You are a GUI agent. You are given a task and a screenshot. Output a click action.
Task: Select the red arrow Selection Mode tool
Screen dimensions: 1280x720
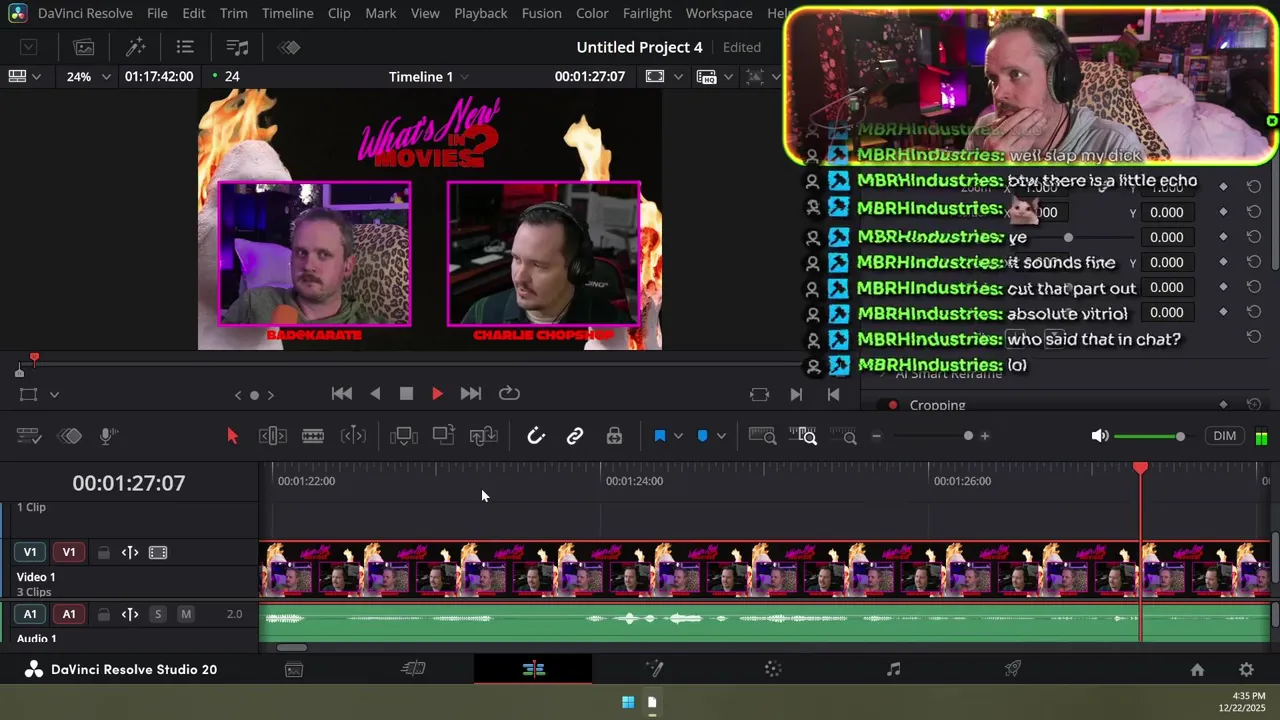pyautogui.click(x=232, y=436)
